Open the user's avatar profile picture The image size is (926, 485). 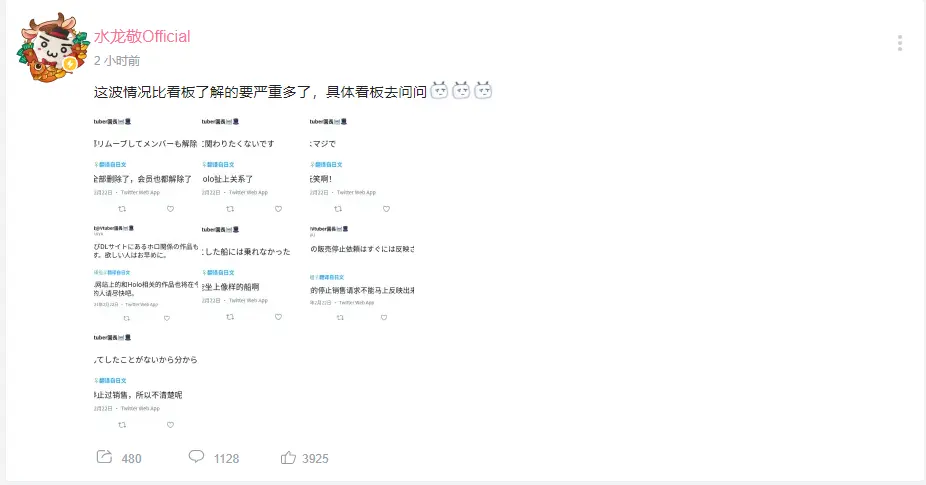[x=52, y=47]
